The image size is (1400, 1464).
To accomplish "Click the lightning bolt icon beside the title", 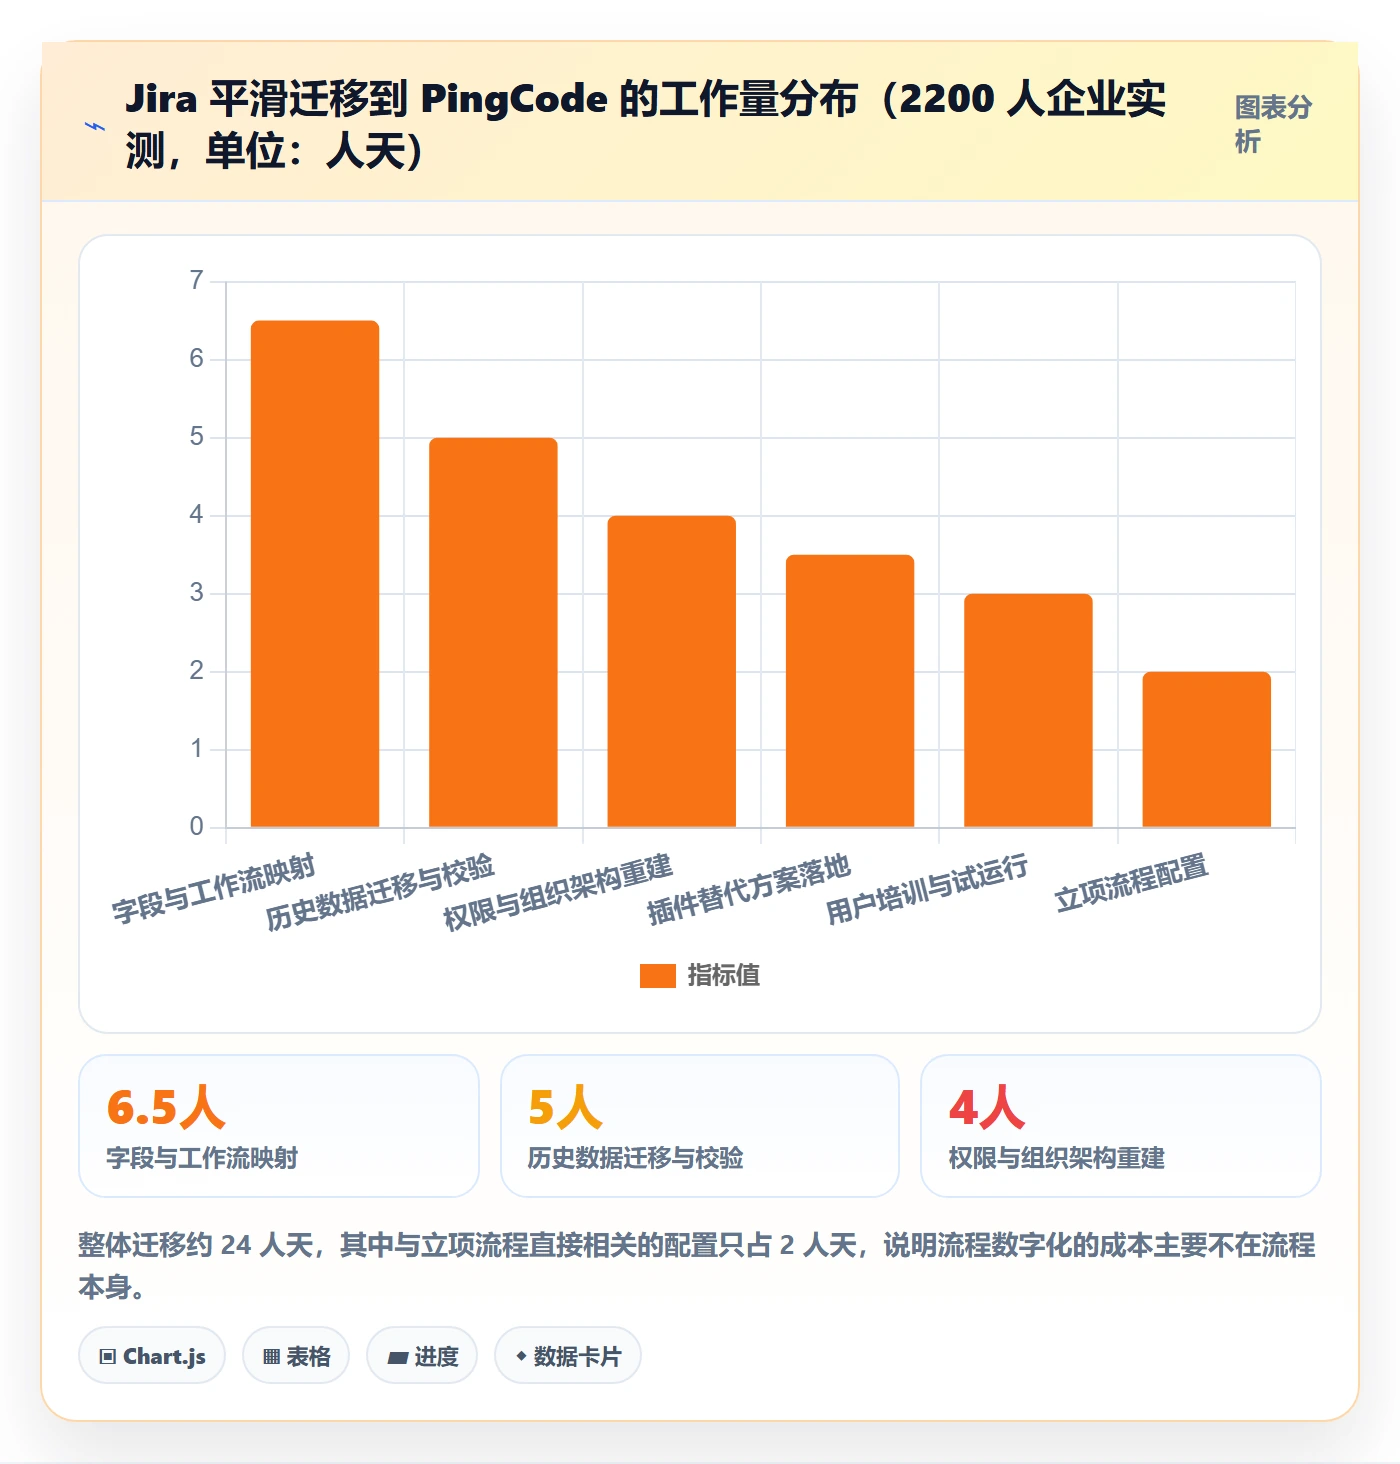I will click(x=96, y=127).
